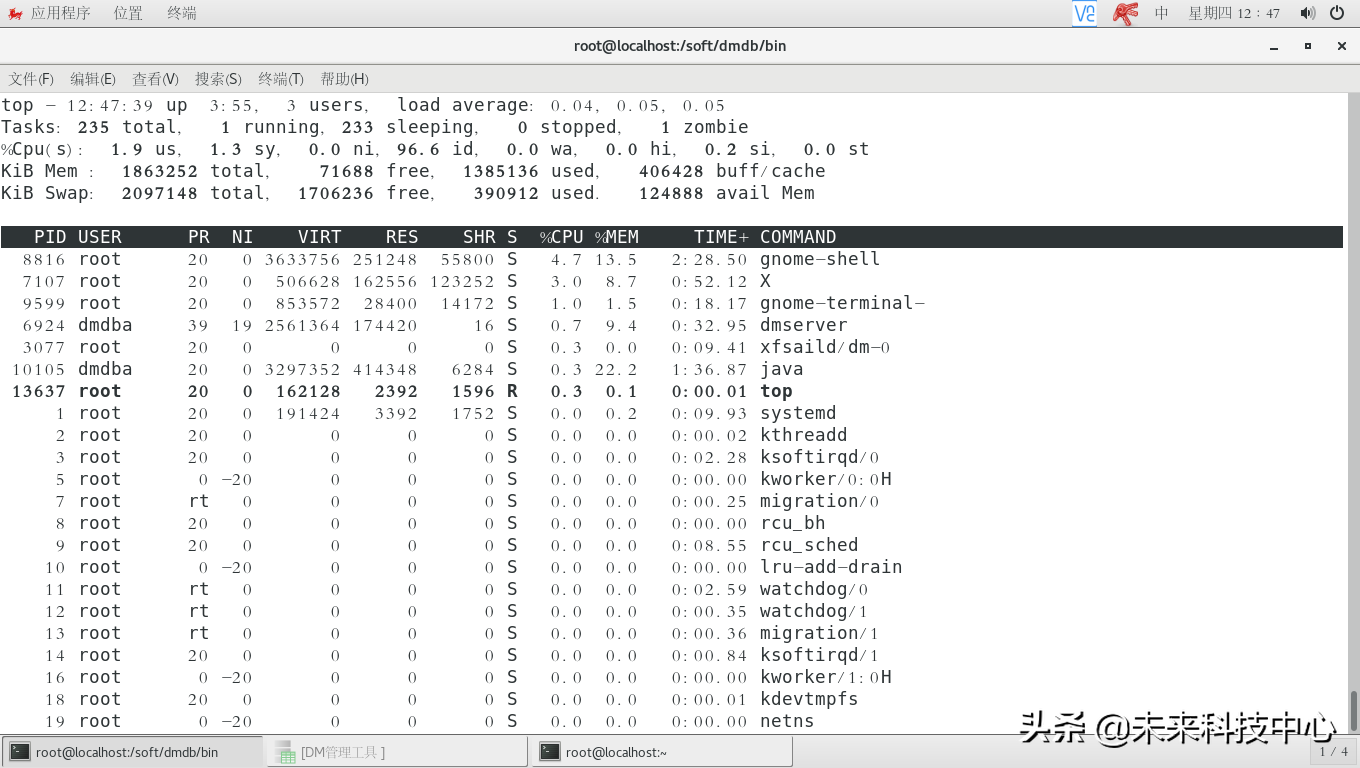
Task: Click the xfsaild/dm-0 command text
Action: tap(825, 347)
